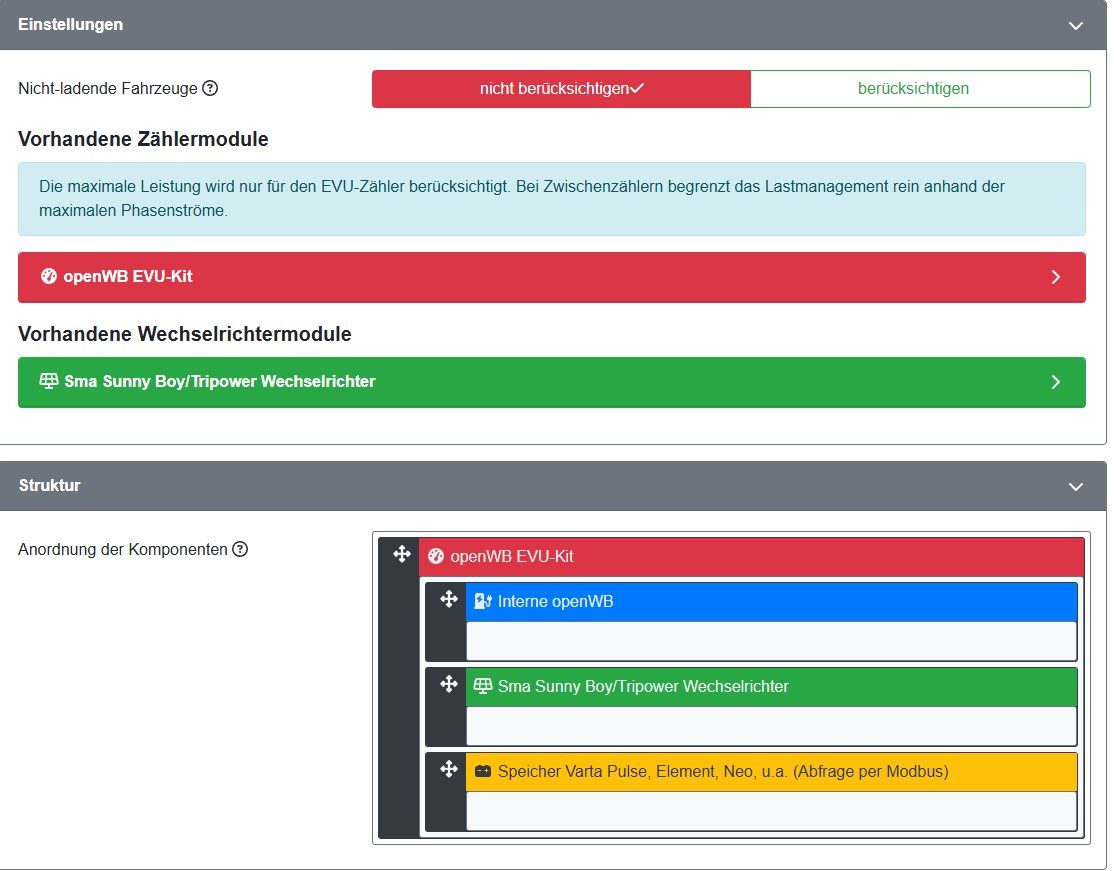Click solar panel icon in structure Sma Sunny Boy row

pos(483,686)
